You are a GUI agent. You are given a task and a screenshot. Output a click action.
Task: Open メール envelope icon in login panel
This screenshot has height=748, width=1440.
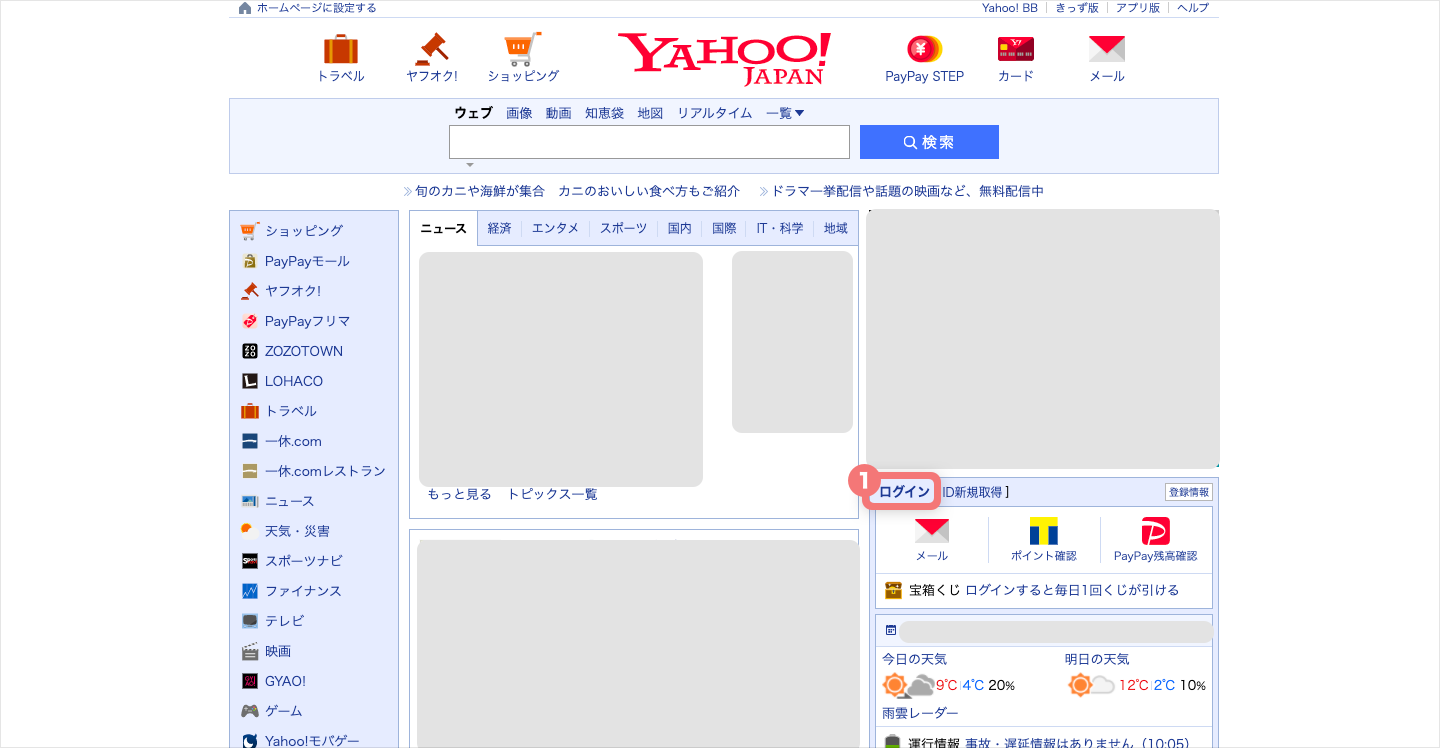pos(932,531)
